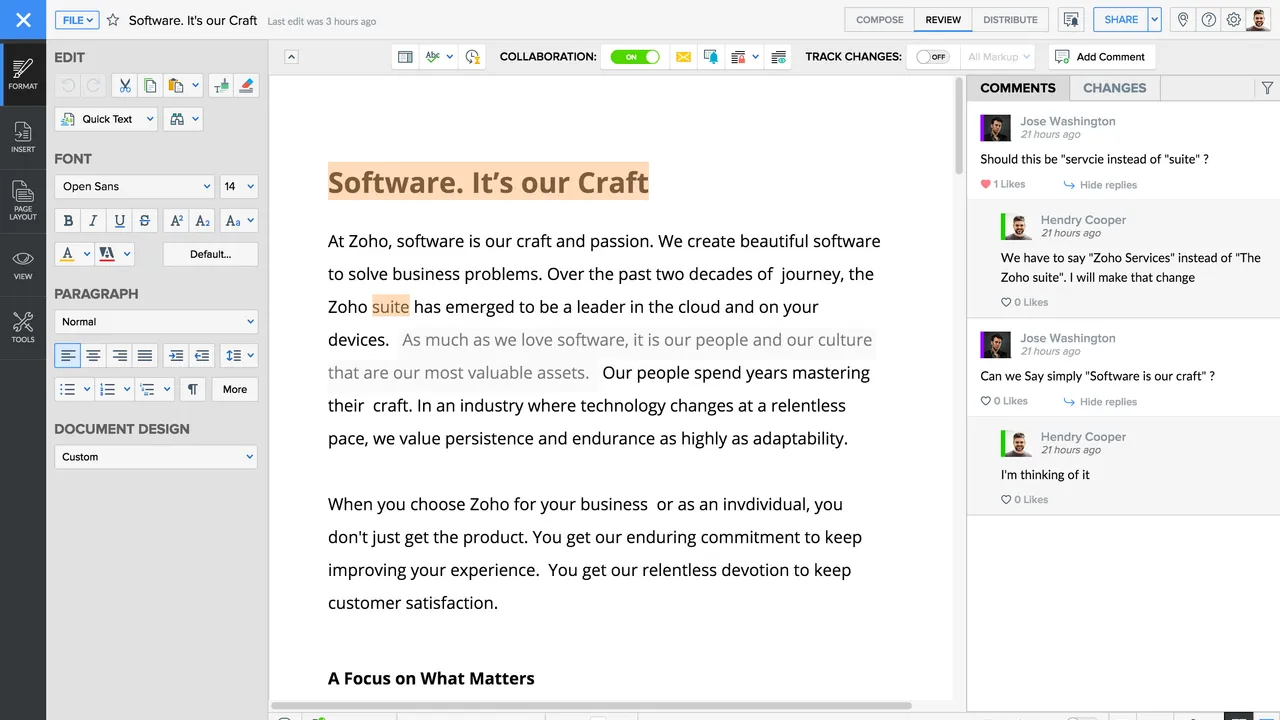Image resolution: width=1280 pixels, height=720 pixels.
Task: Switch to the Distribute tab
Action: (1010, 20)
